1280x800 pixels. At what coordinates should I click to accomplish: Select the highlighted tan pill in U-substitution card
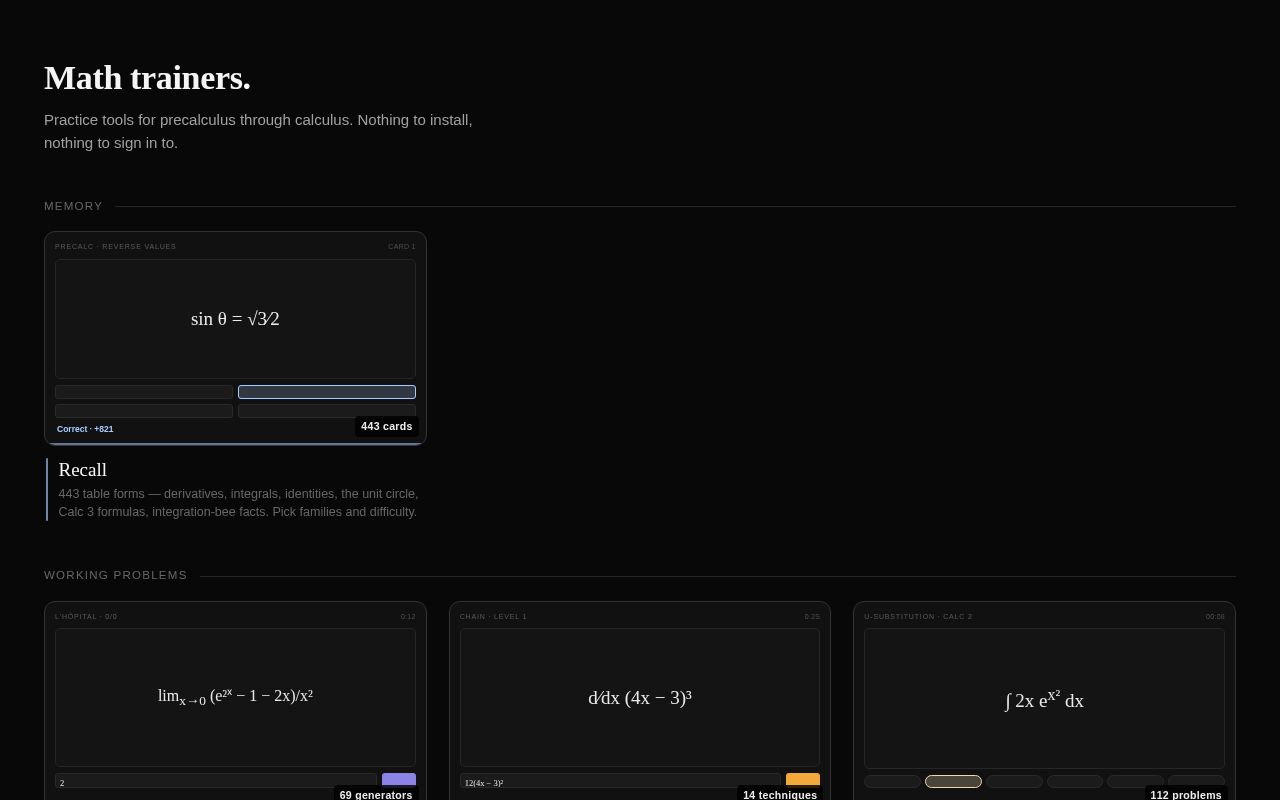pyautogui.click(x=953, y=781)
